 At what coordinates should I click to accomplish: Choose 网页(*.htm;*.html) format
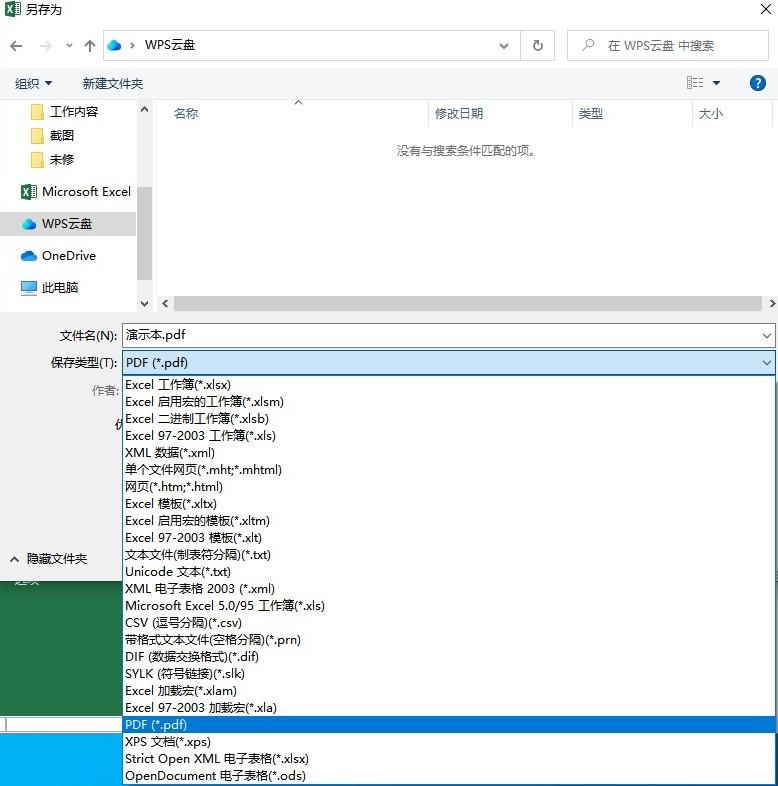pos(449,487)
